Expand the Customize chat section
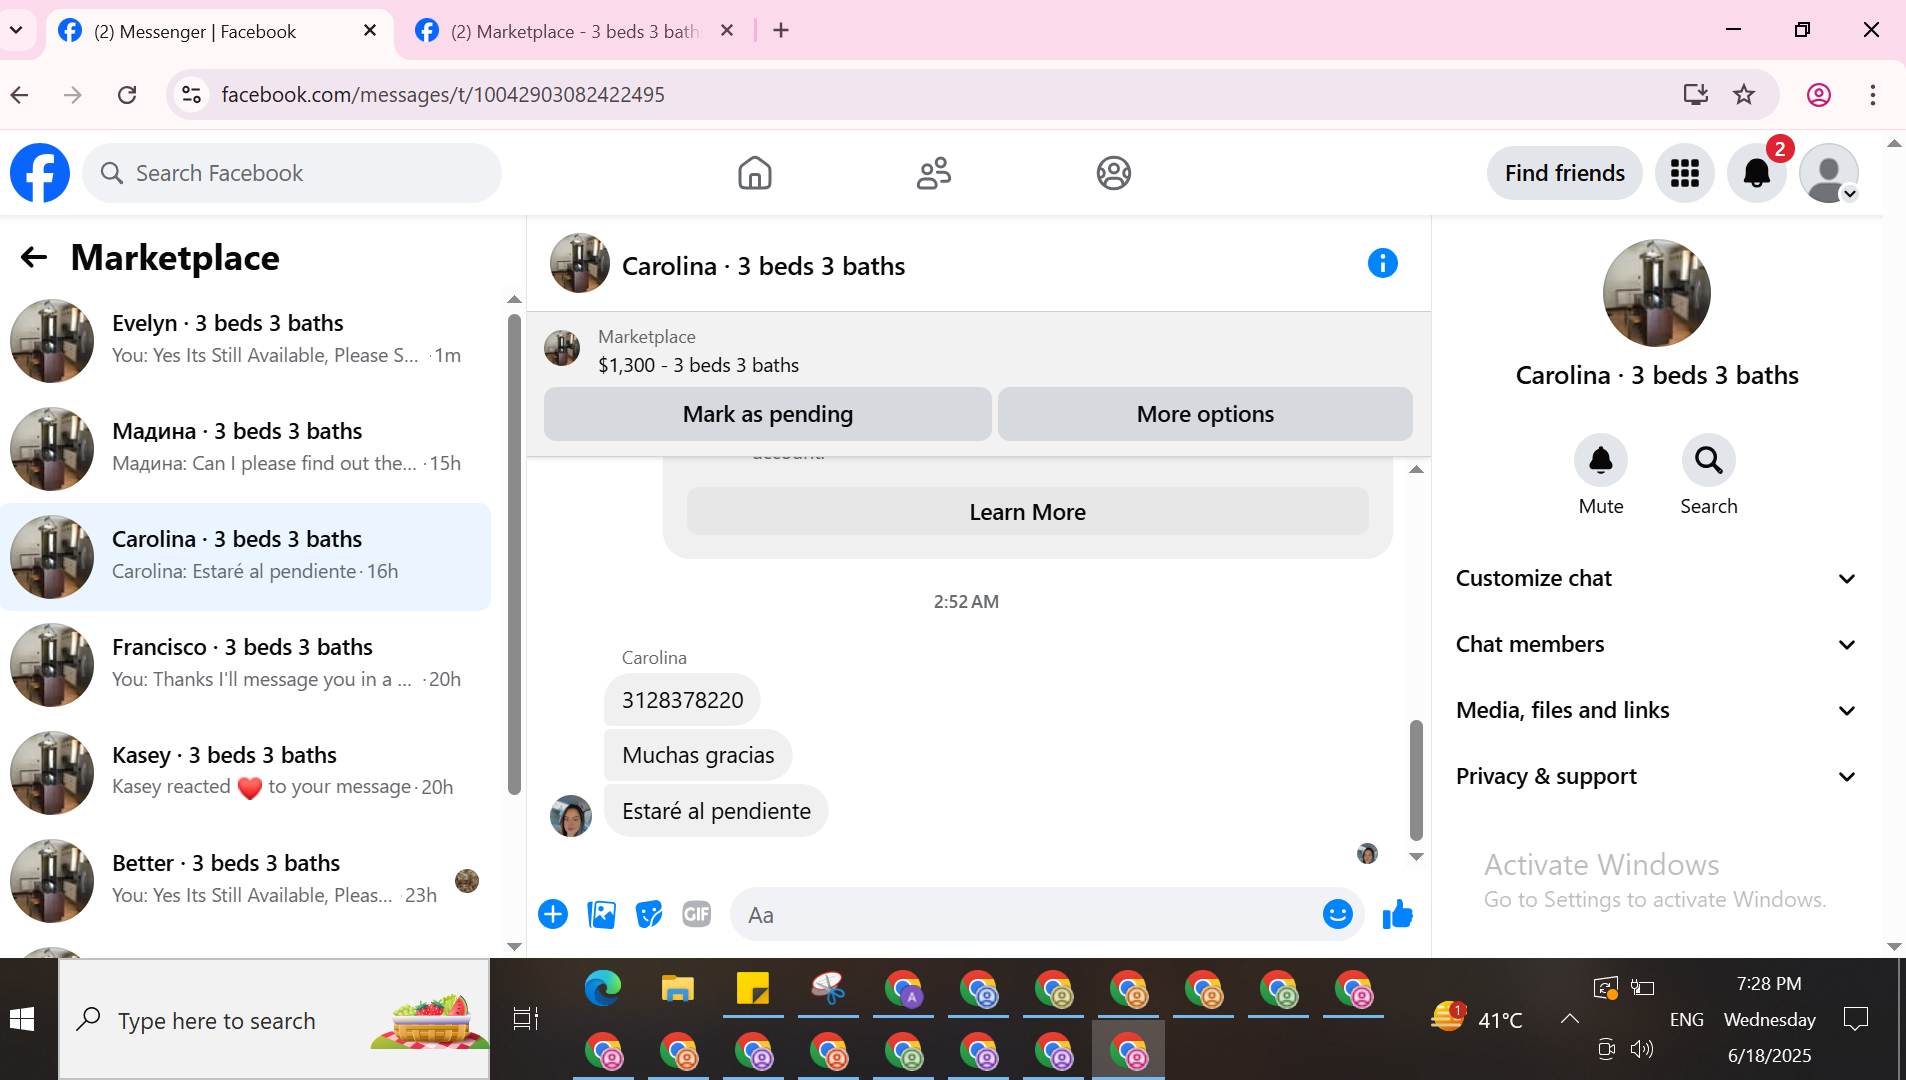 1656,578
